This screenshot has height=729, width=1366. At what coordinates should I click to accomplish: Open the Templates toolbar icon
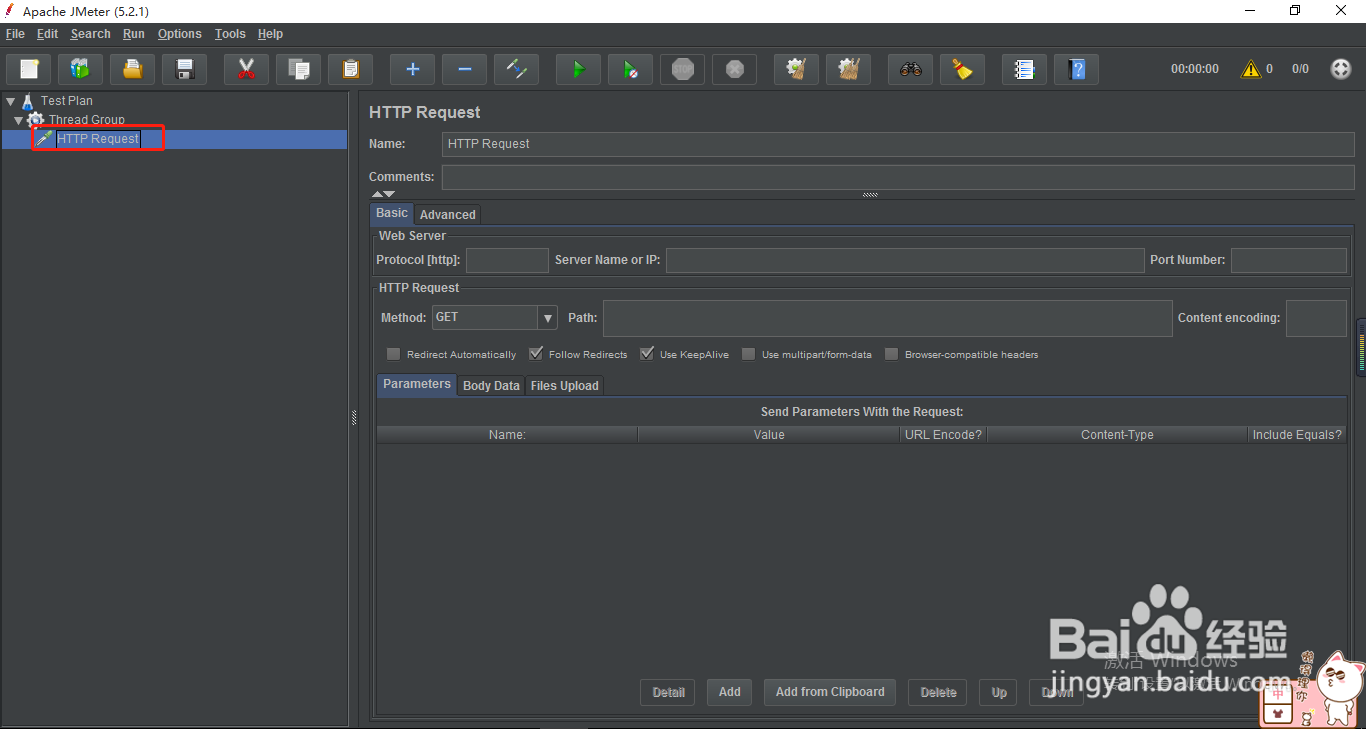point(81,69)
